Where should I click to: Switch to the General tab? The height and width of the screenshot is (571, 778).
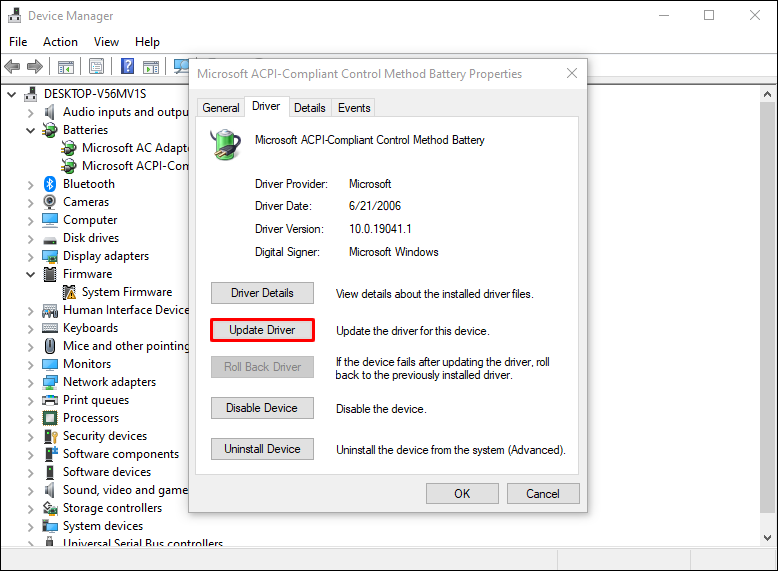(x=221, y=108)
